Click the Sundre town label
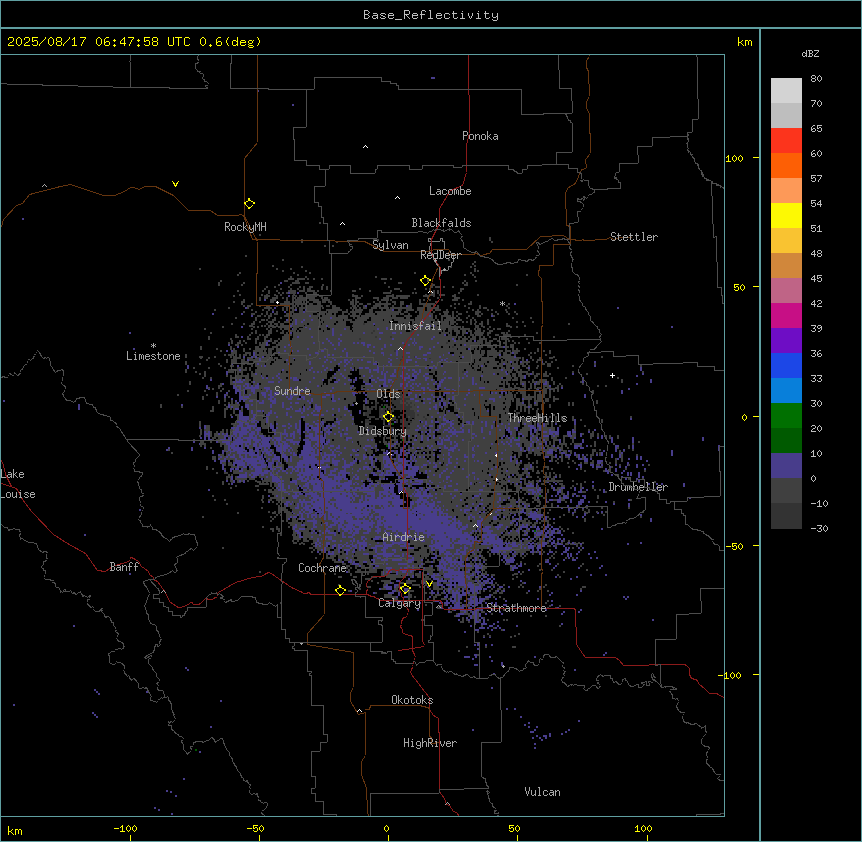 [x=292, y=391]
